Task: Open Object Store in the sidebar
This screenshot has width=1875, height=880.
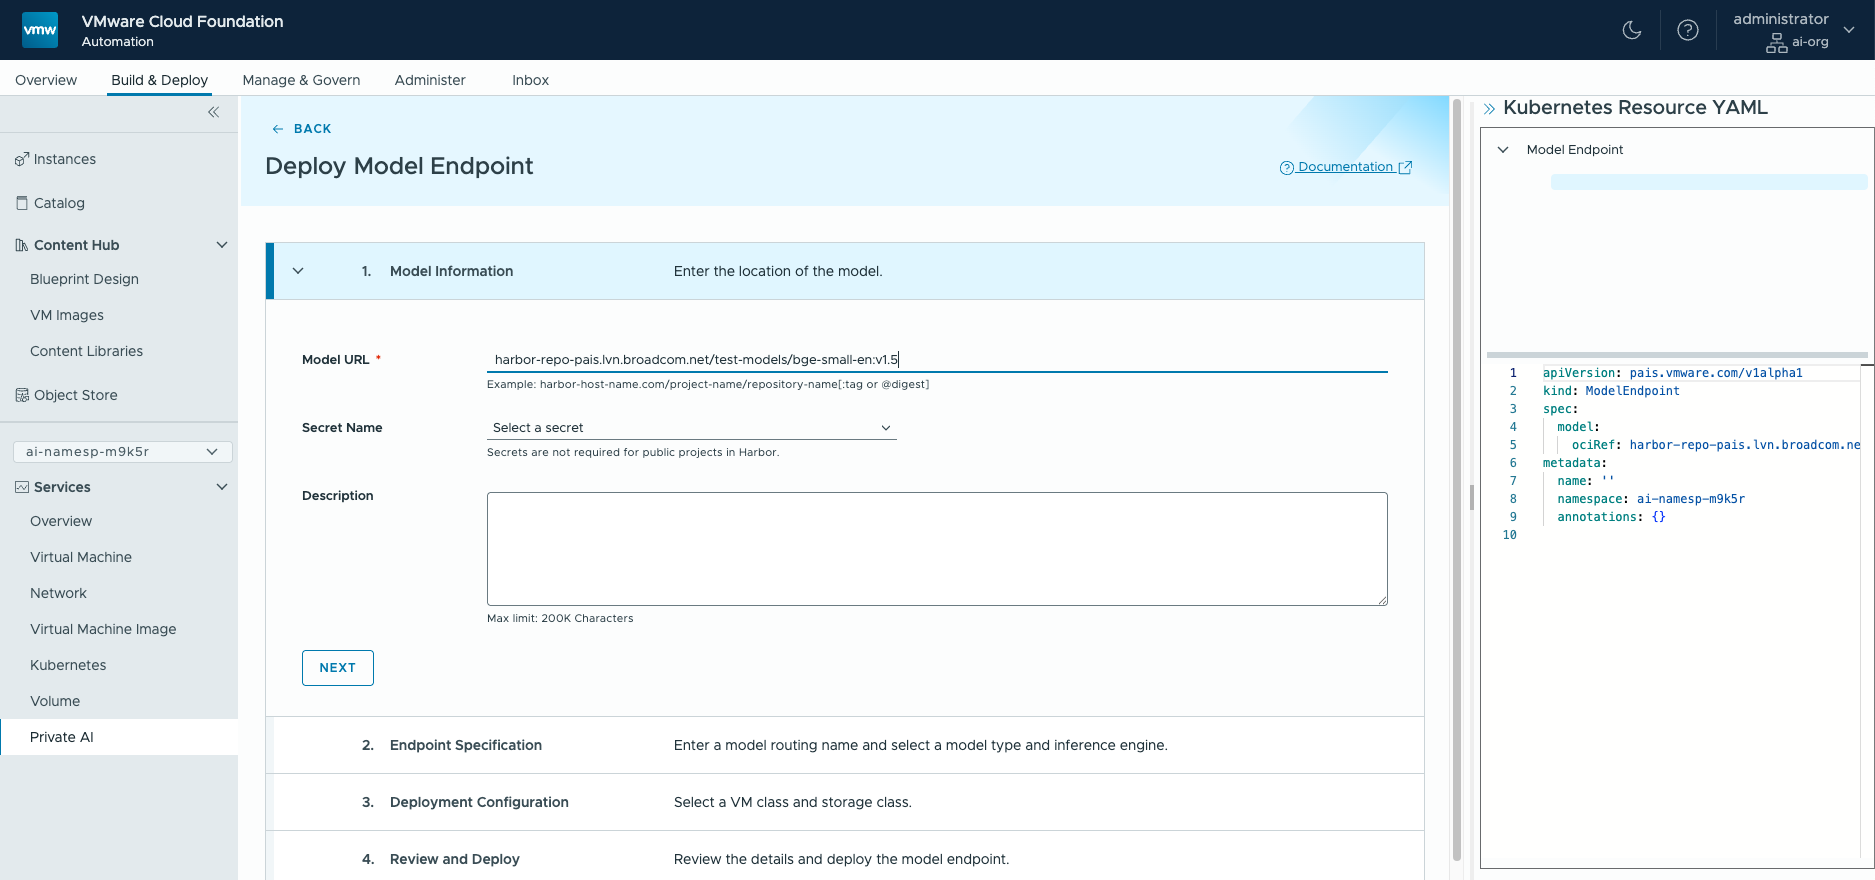Action: click(x=76, y=395)
